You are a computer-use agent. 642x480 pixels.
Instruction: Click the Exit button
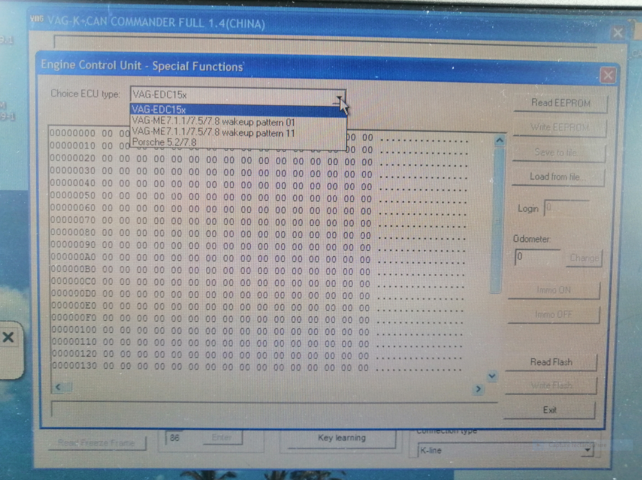pos(549,410)
